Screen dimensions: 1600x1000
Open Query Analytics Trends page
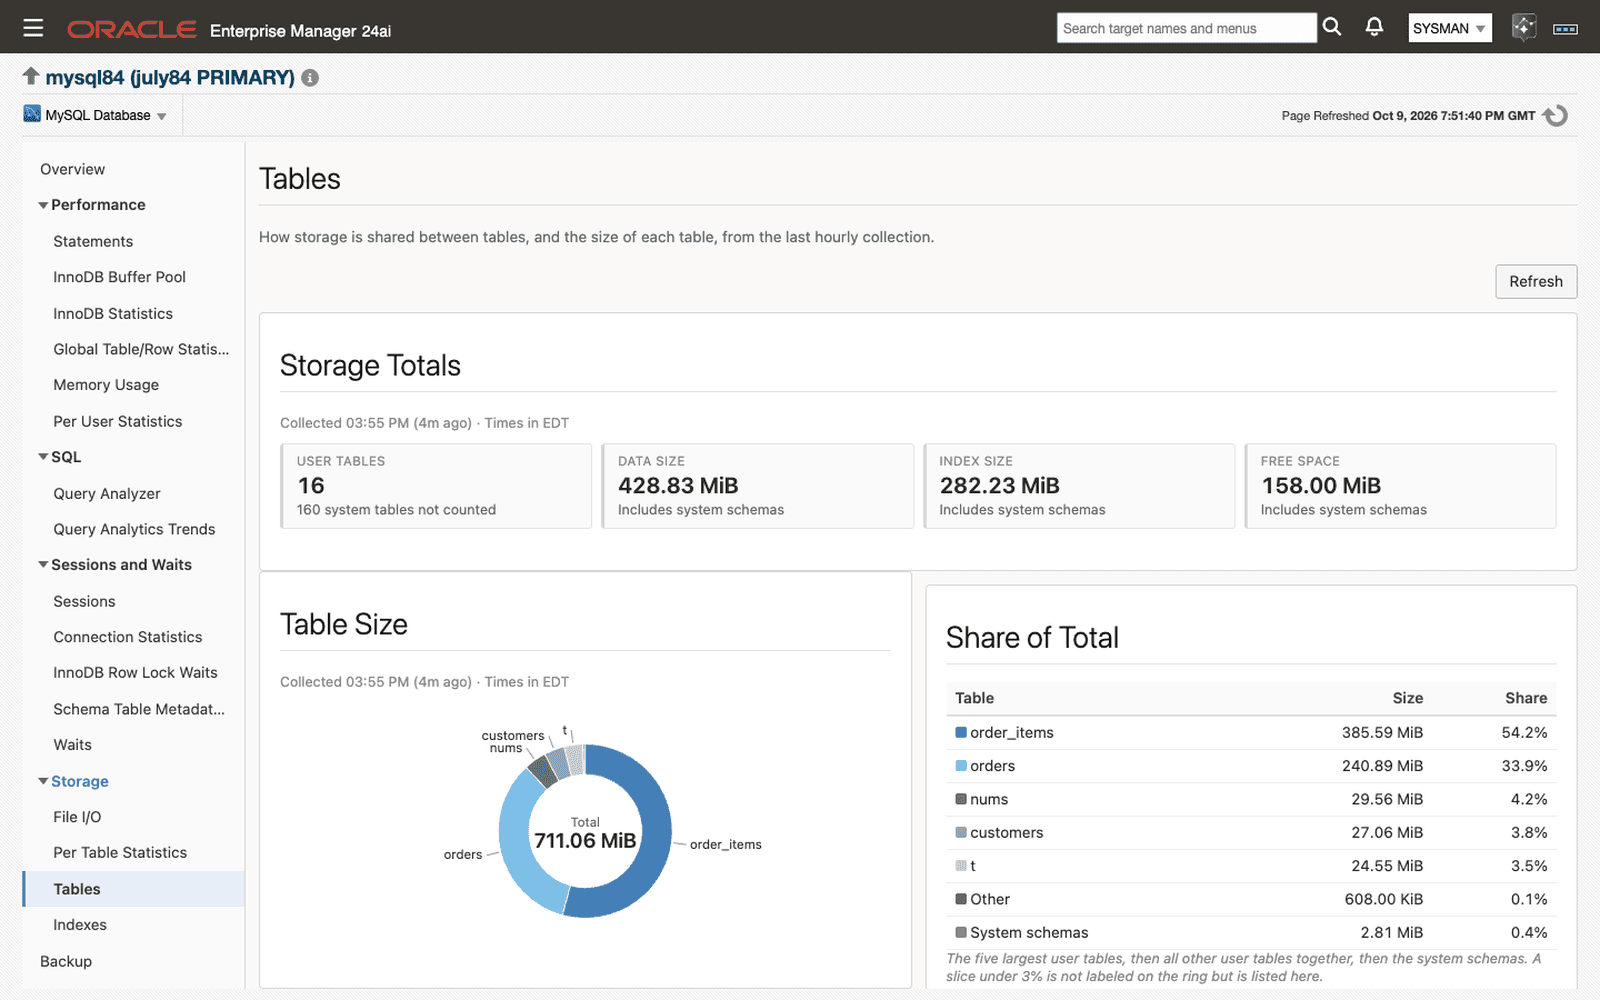click(134, 529)
